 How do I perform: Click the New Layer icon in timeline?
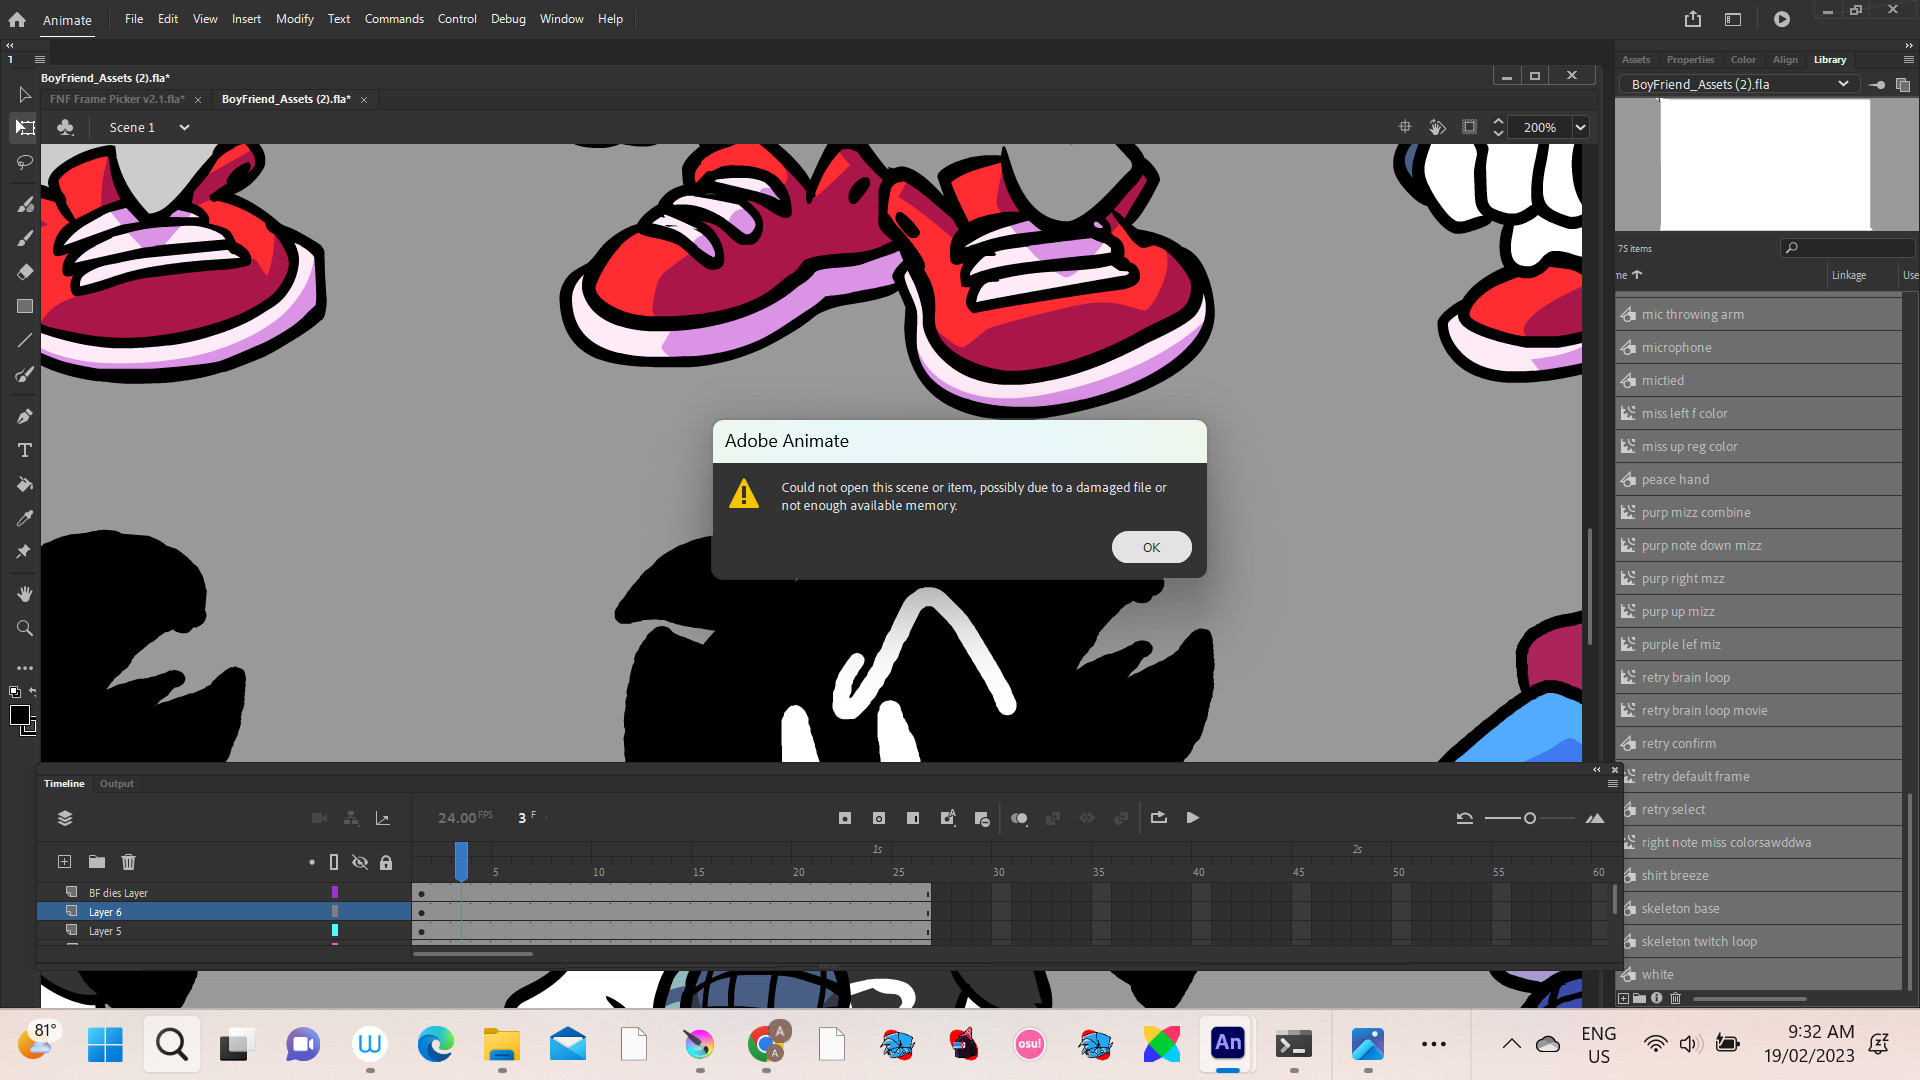(x=64, y=862)
